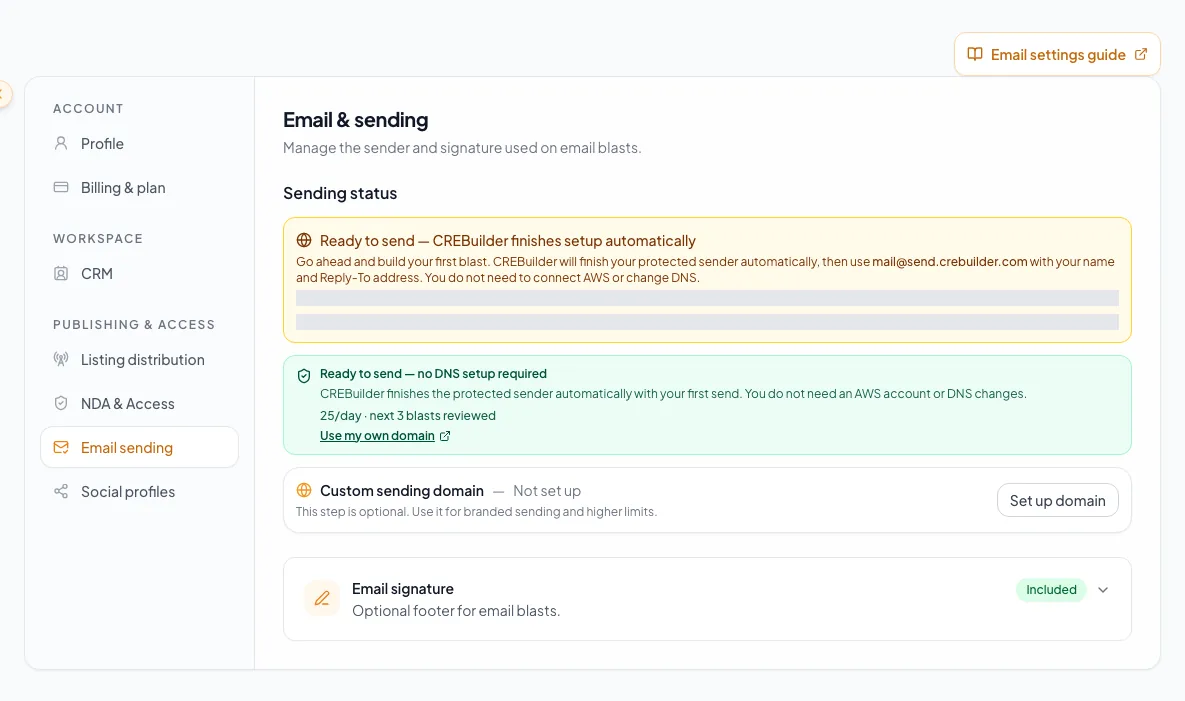Select Listing distribution in sidebar
The width and height of the screenshot is (1185, 701).
click(139, 360)
